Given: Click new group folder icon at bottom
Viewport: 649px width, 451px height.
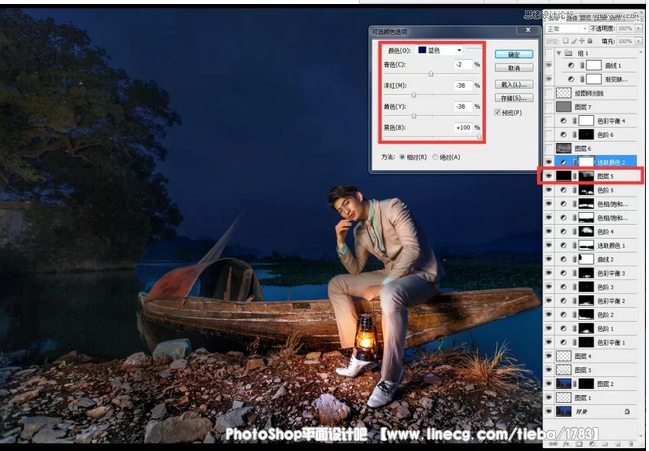Looking at the screenshot, I should tap(604, 444).
